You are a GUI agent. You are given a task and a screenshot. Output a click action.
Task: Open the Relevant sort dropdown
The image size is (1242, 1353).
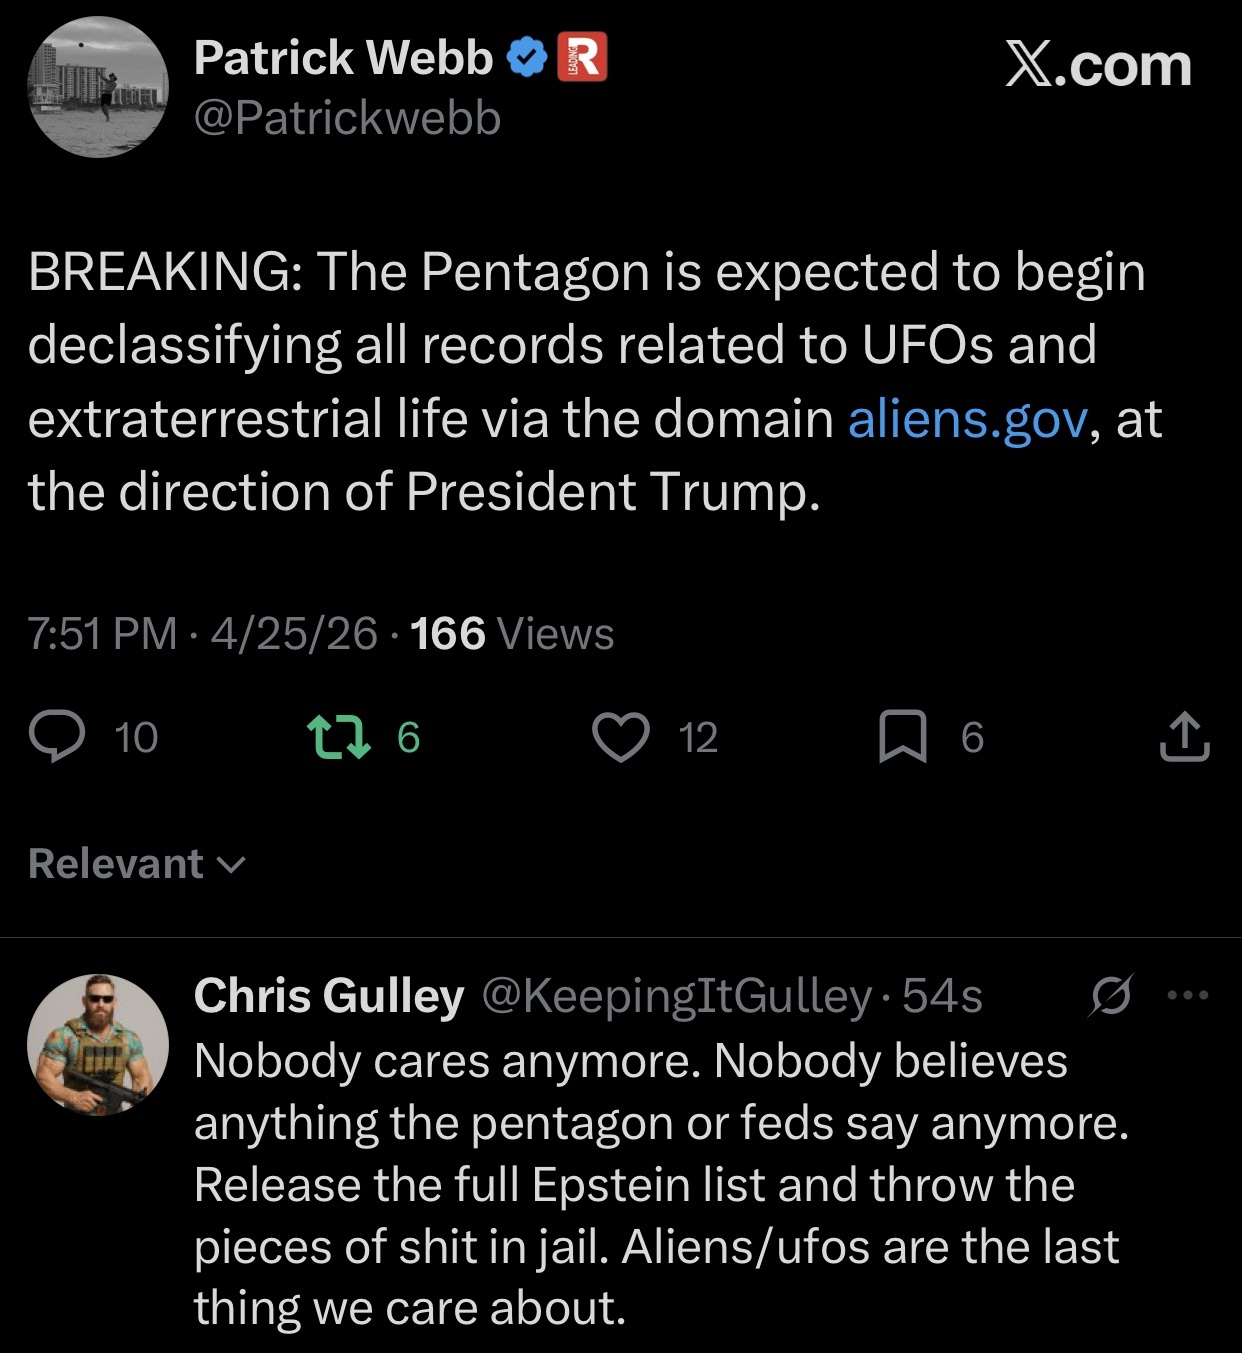(137, 864)
